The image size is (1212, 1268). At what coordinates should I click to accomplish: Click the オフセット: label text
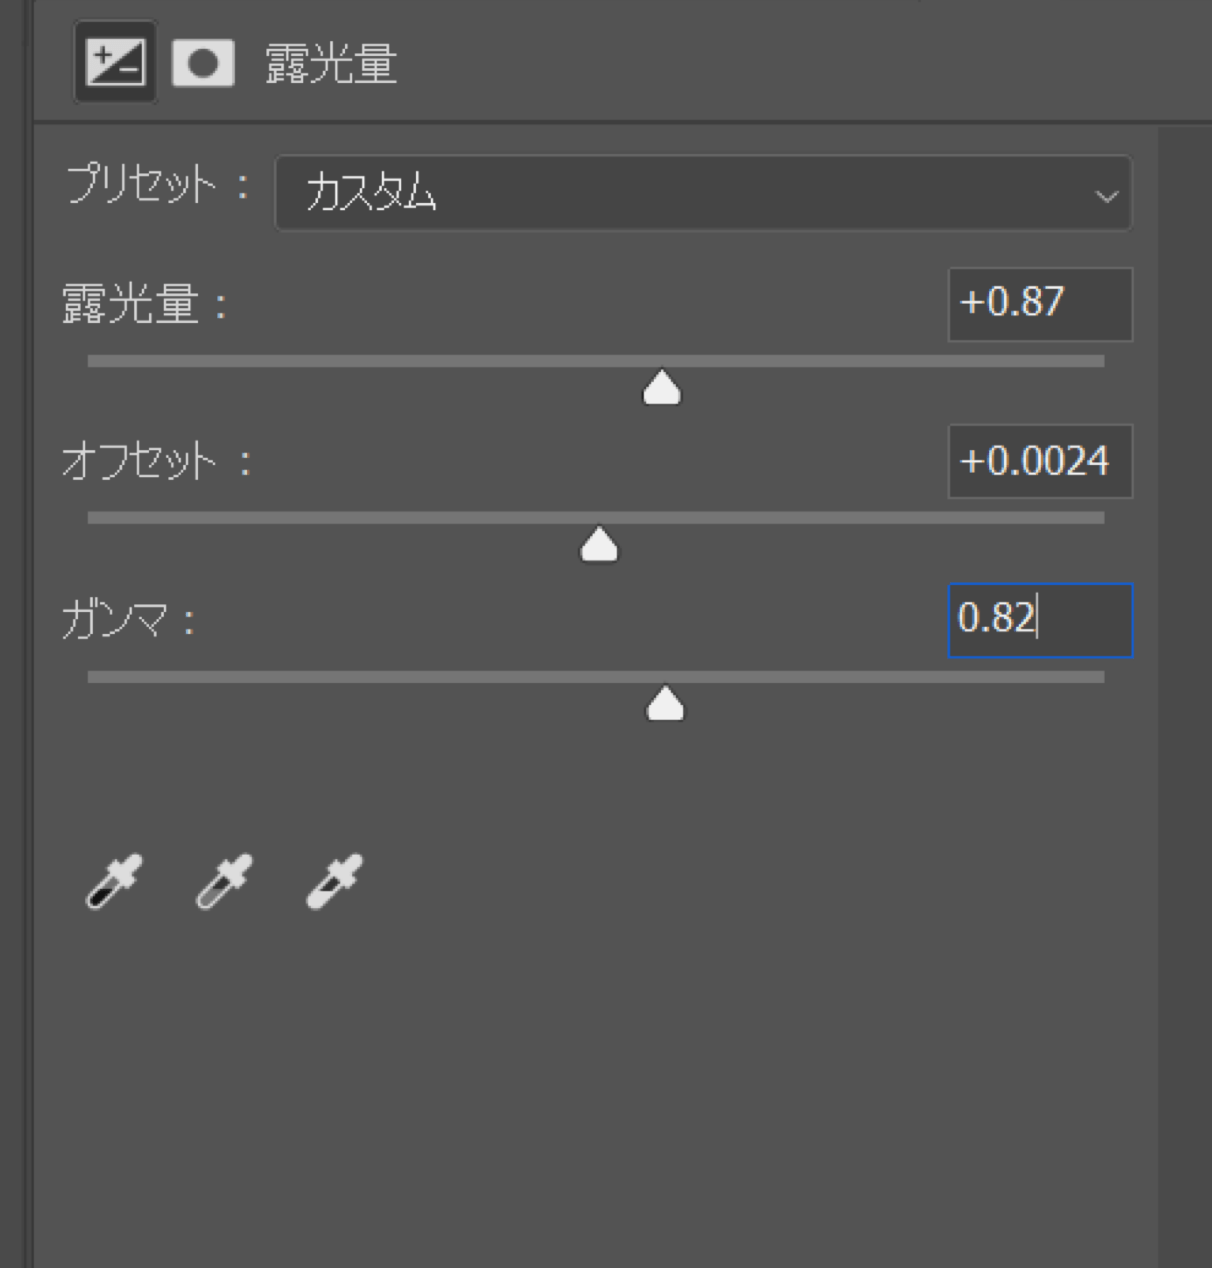pos(156,461)
